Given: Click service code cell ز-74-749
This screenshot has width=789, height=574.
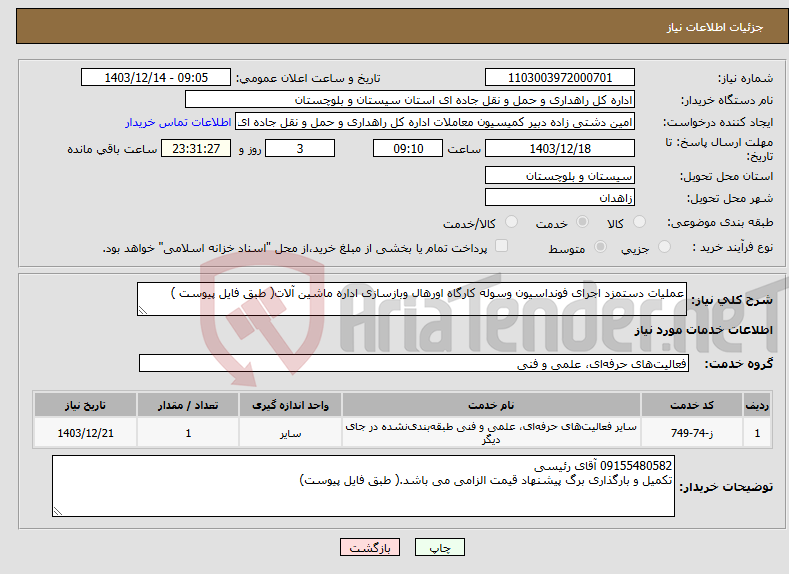Looking at the screenshot, I should coord(692,433).
